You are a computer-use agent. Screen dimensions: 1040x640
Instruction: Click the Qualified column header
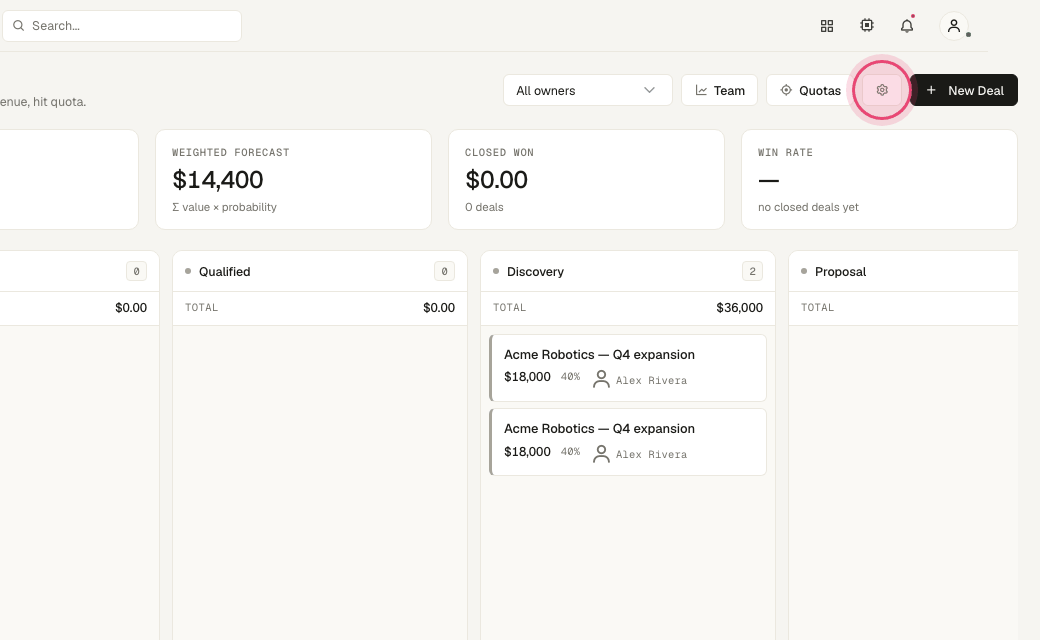tap(320, 271)
